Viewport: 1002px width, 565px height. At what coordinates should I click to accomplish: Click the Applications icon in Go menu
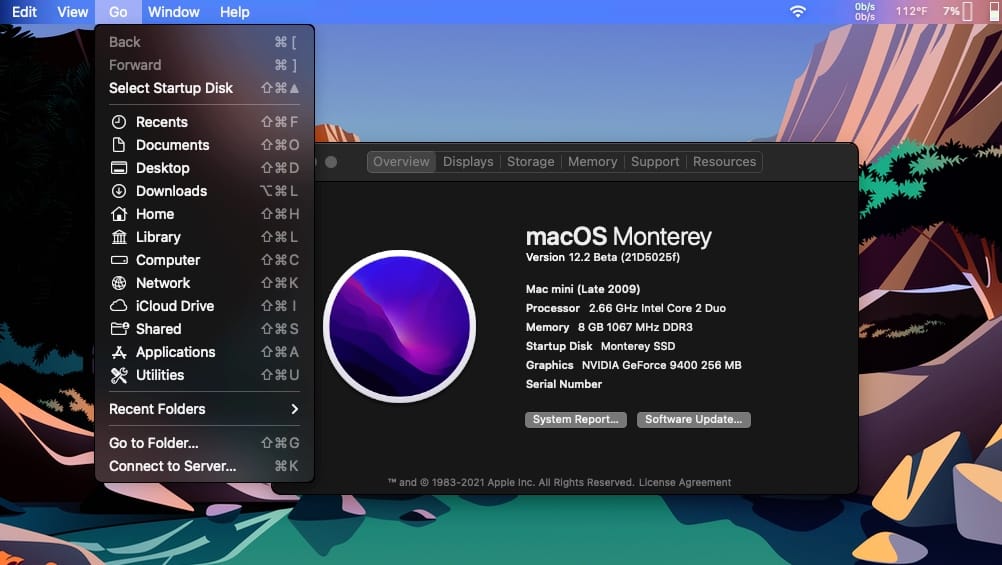click(119, 352)
